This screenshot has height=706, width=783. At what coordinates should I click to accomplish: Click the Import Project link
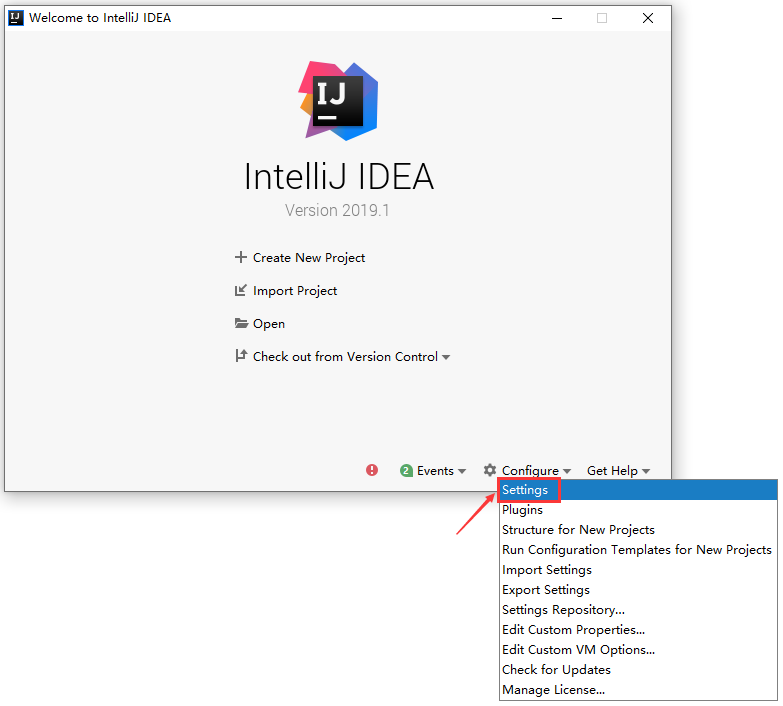(296, 292)
